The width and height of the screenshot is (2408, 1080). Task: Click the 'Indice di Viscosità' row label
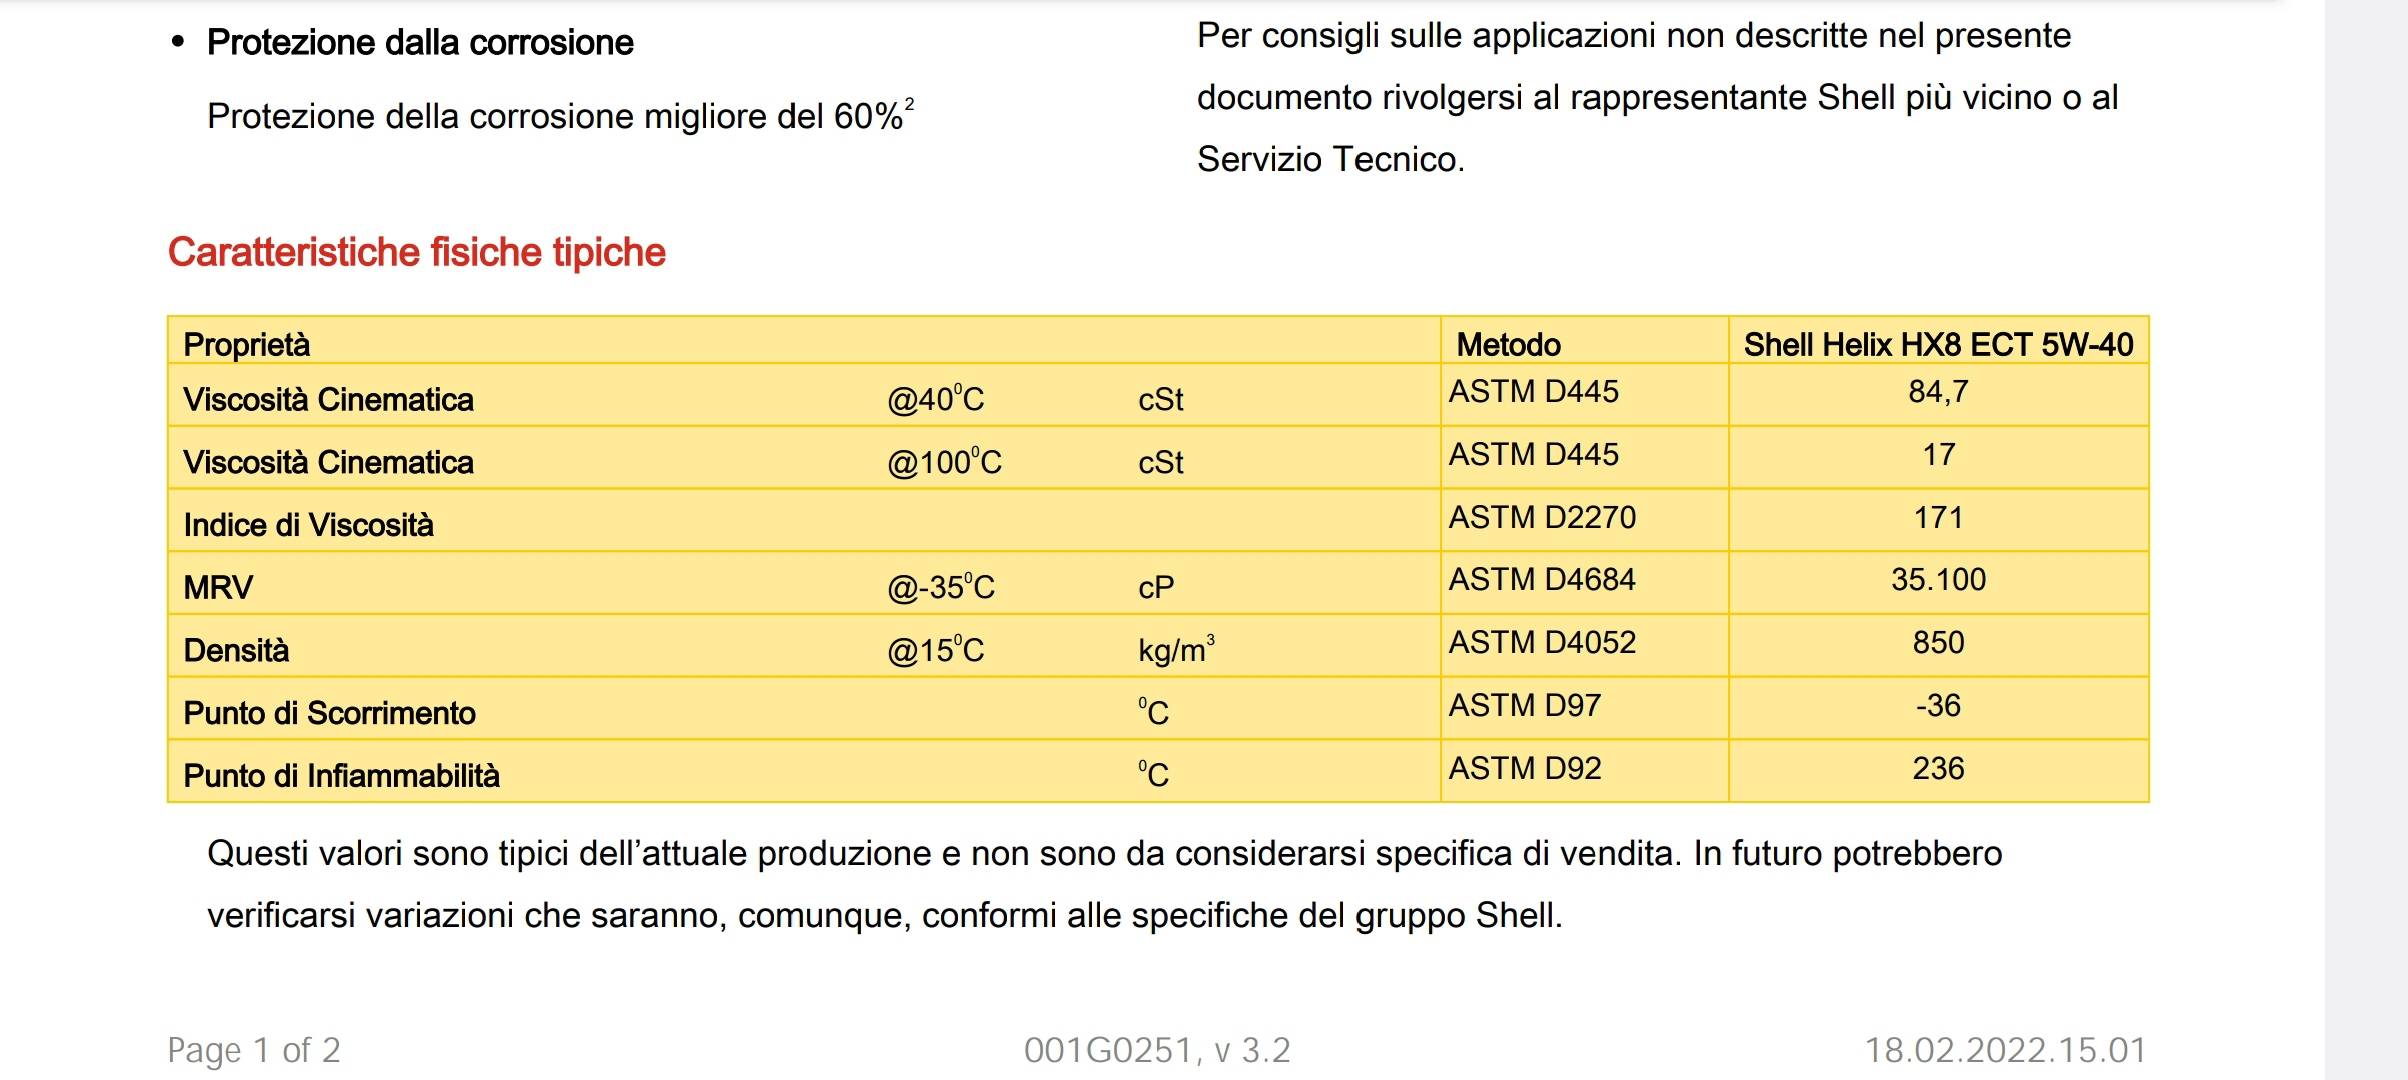[308, 525]
